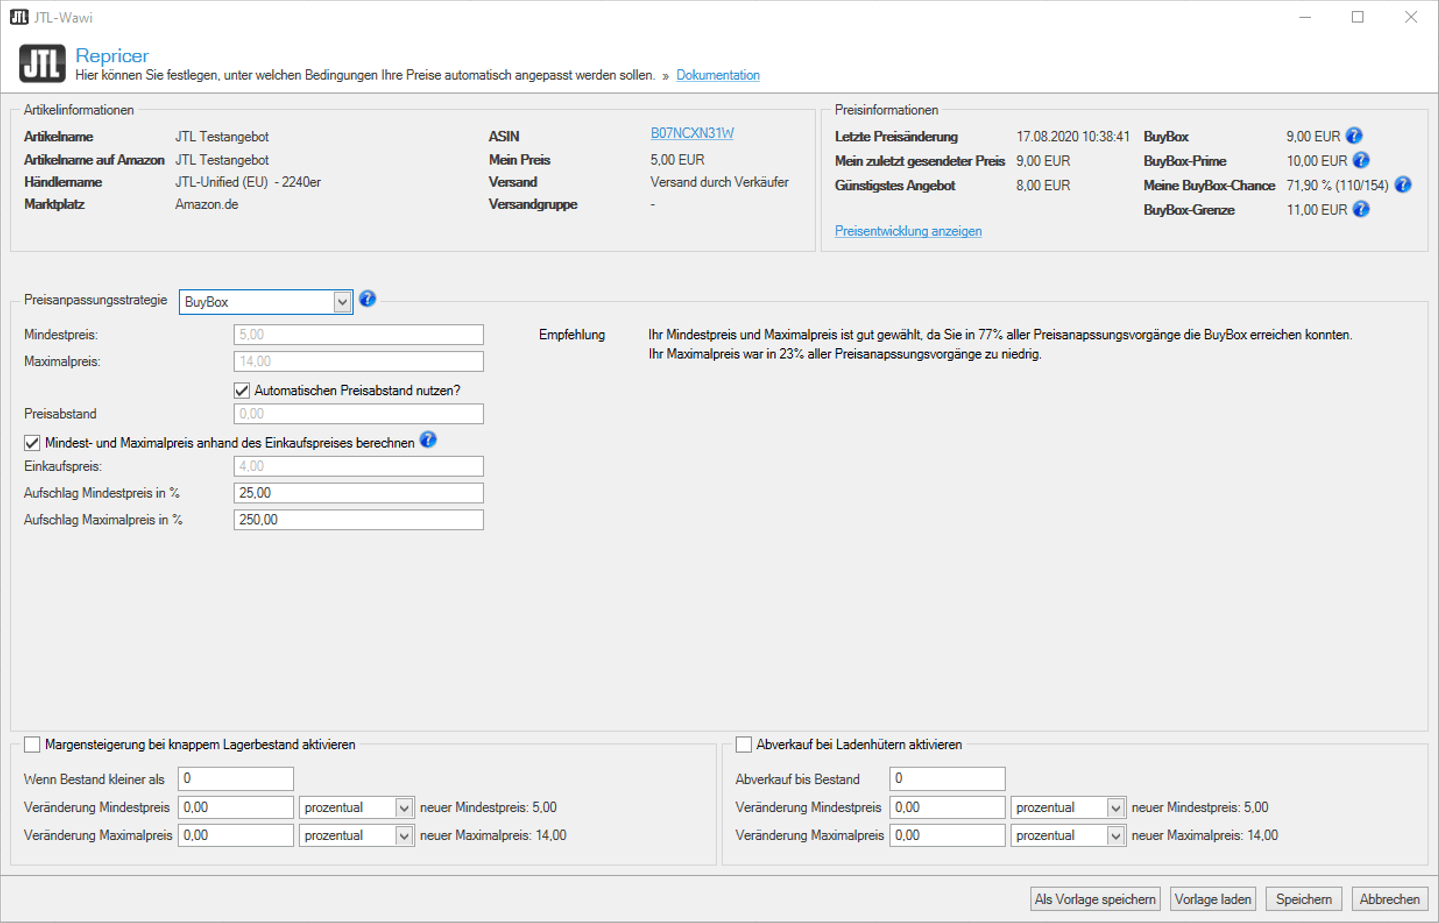The height and width of the screenshot is (923, 1439).
Task: Minimize the JTL-Wawi window
Action: pyautogui.click(x=1305, y=17)
